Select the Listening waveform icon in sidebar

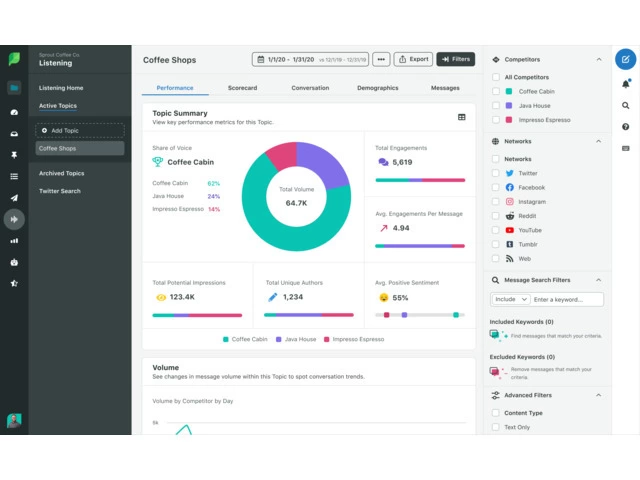pos(14,220)
